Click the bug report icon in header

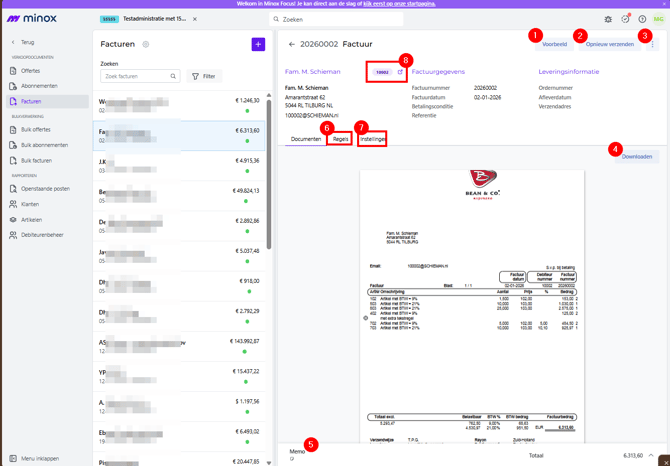pos(608,19)
